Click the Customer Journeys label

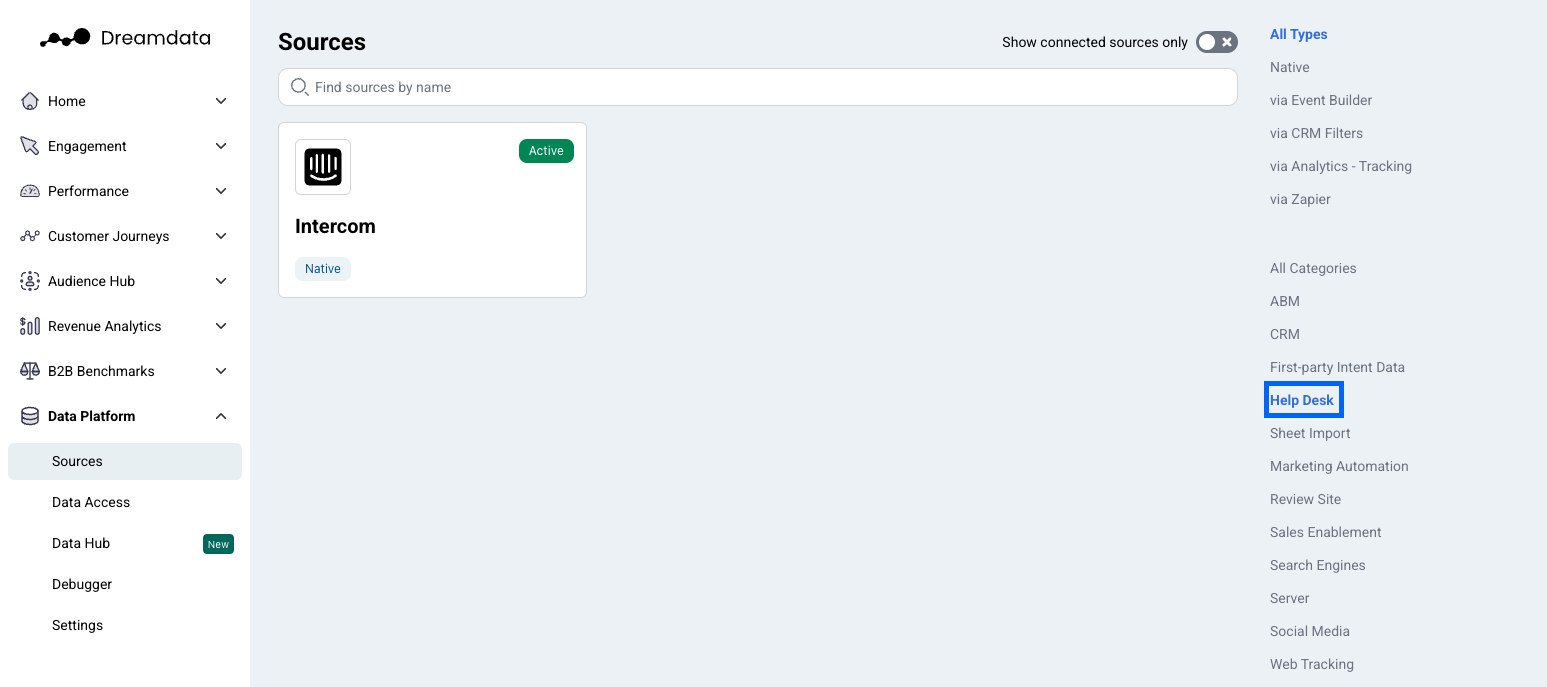(x=109, y=236)
